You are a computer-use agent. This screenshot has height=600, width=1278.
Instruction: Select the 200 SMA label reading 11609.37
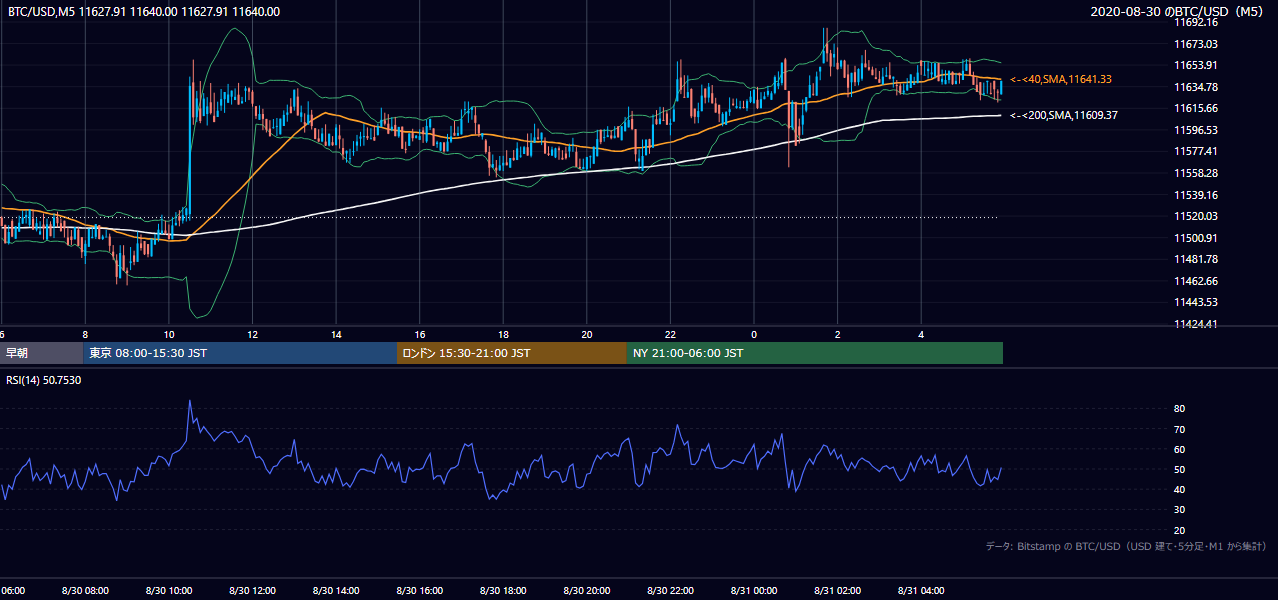(1064, 115)
